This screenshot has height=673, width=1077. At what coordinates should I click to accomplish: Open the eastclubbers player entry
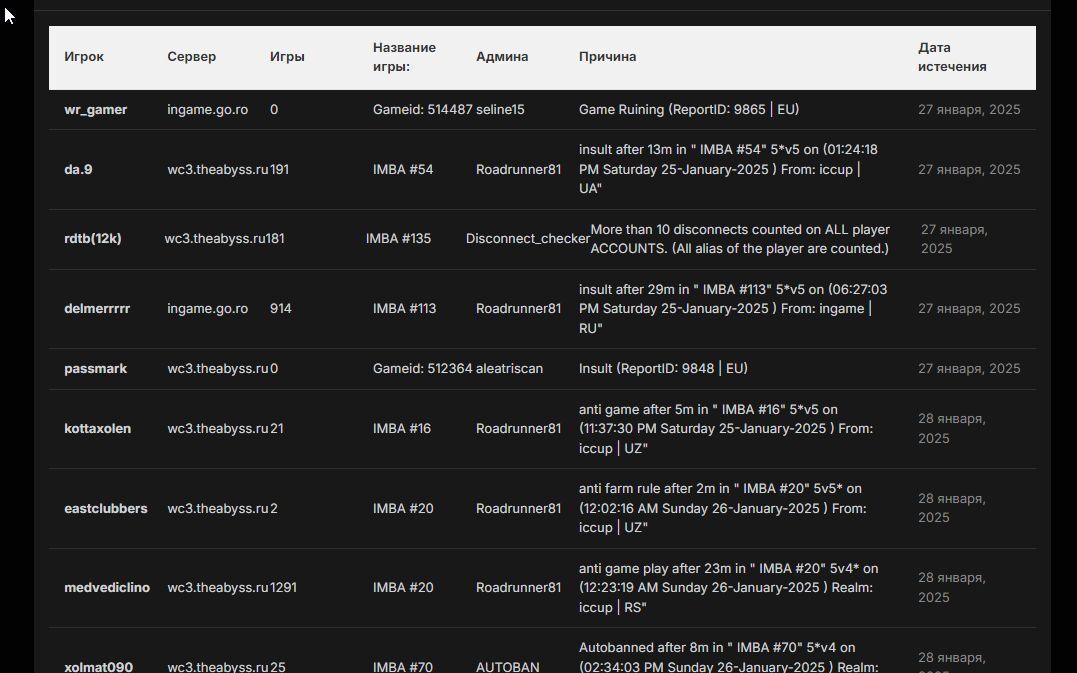point(105,509)
